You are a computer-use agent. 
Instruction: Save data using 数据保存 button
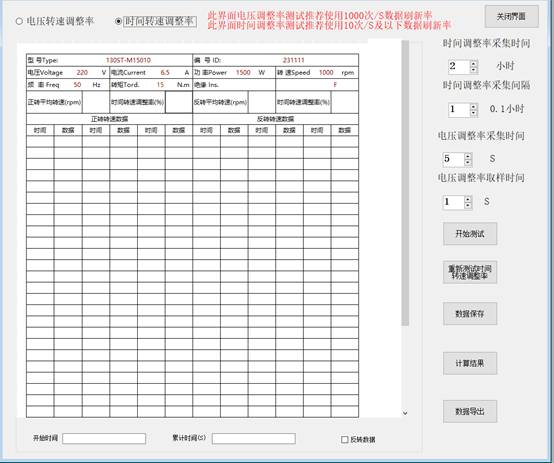(470, 313)
